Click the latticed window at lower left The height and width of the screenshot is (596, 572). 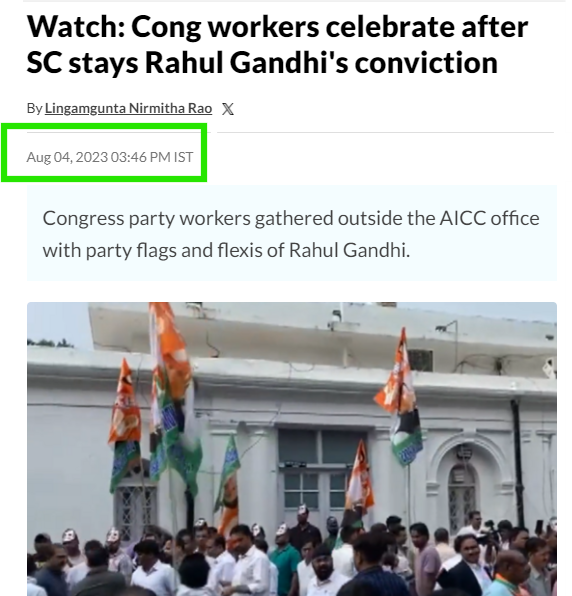coord(135,507)
